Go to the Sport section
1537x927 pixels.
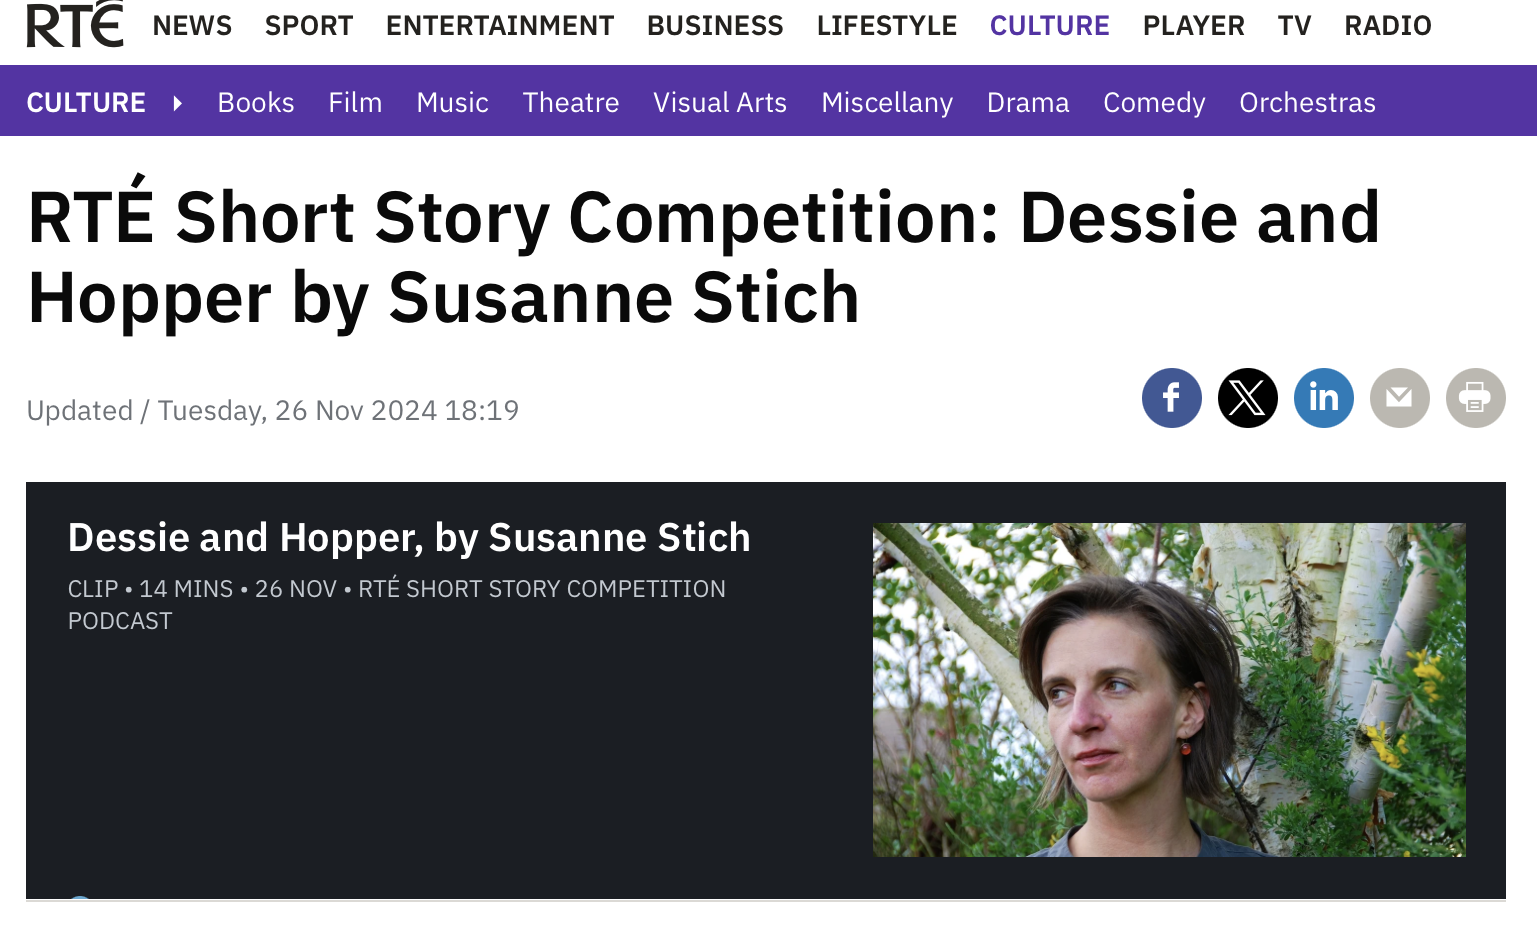(x=309, y=26)
